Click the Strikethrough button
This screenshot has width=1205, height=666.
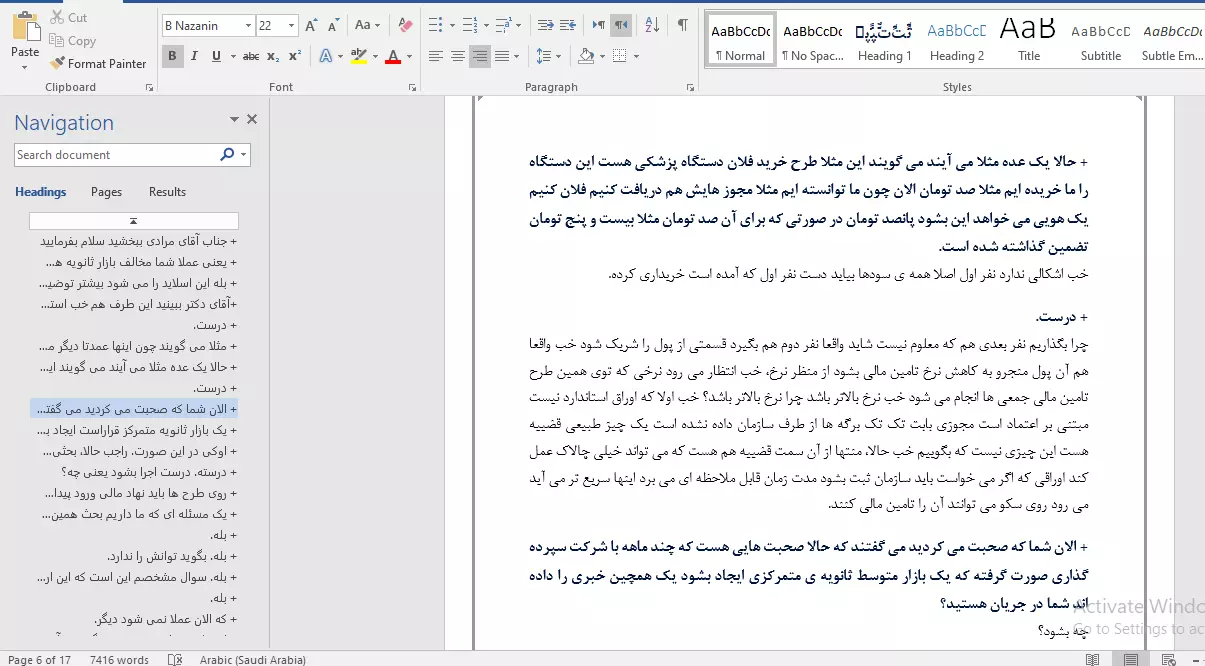pos(251,56)
